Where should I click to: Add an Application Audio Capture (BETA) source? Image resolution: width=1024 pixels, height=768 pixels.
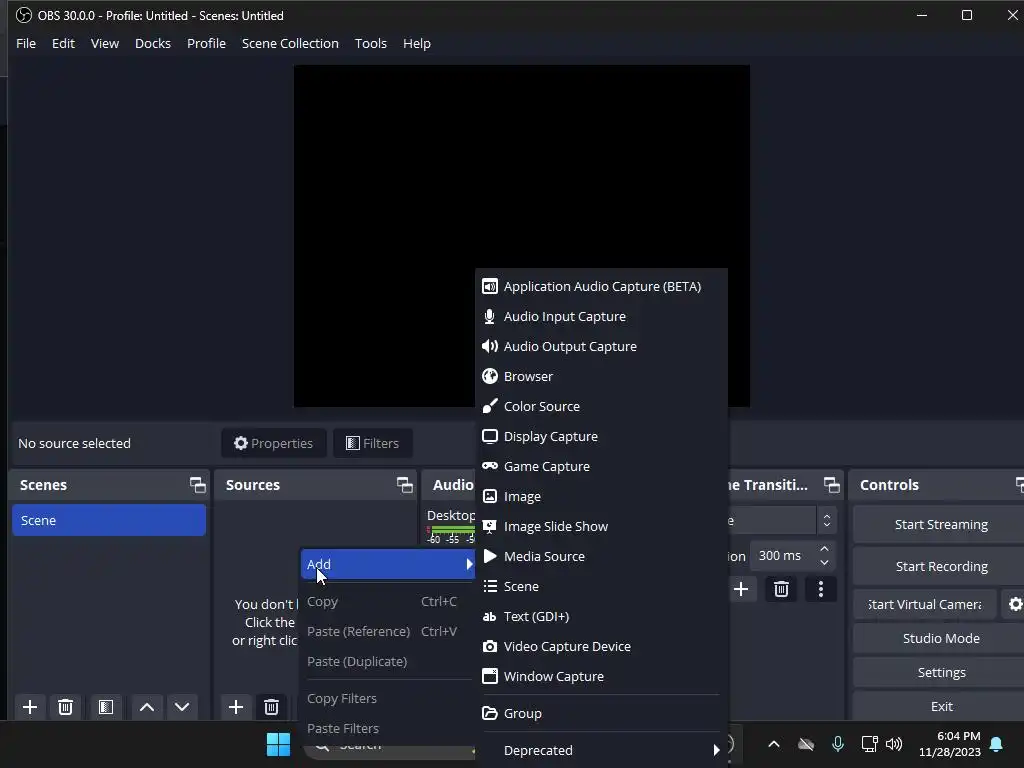(601, 287)
